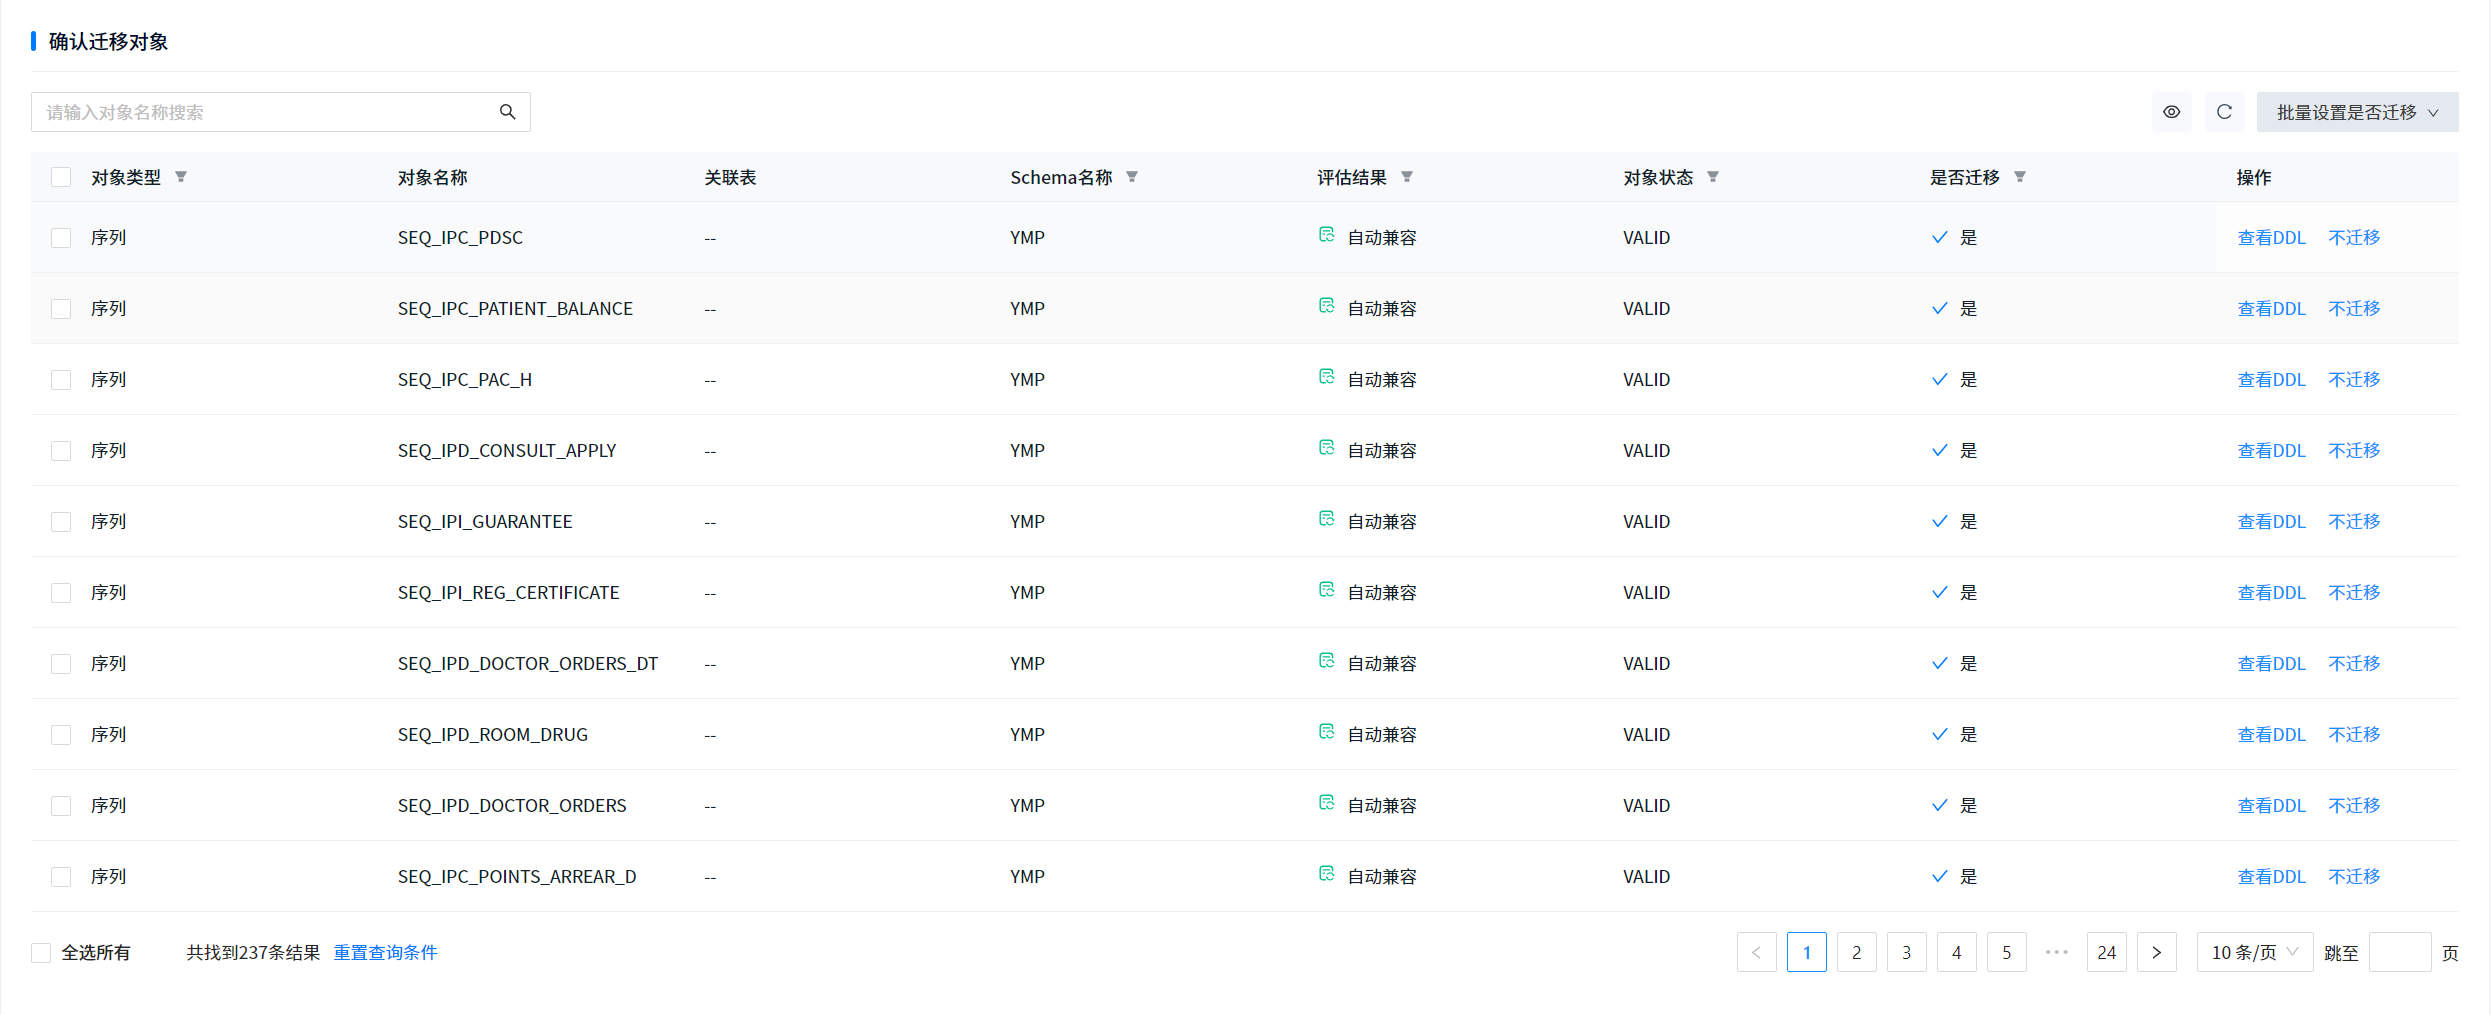Check the SEQ_IPC_PDSC row checkbox
This screenshot has height=1015, width=2491.
coord(61,238)
